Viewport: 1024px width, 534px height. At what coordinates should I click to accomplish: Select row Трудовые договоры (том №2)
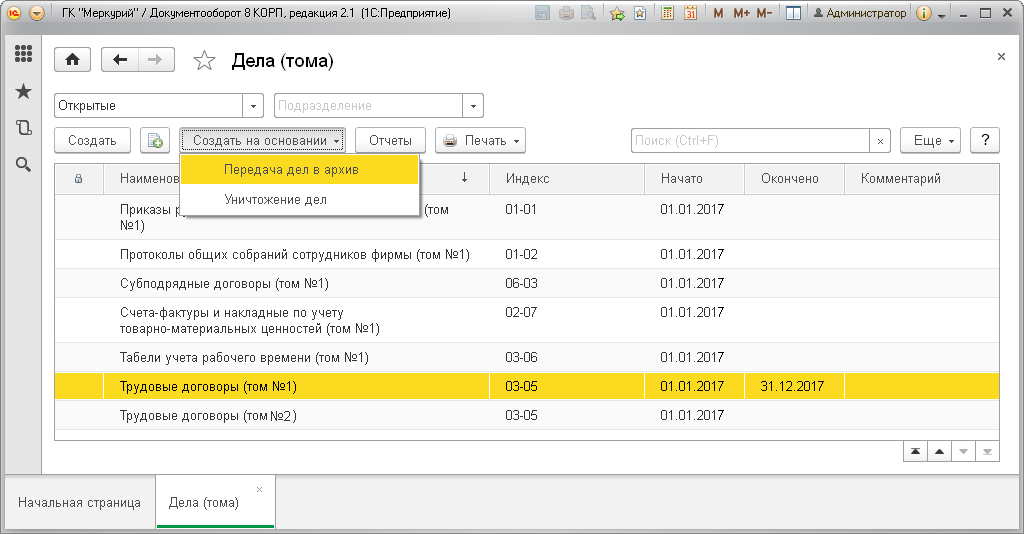[526, 415]
